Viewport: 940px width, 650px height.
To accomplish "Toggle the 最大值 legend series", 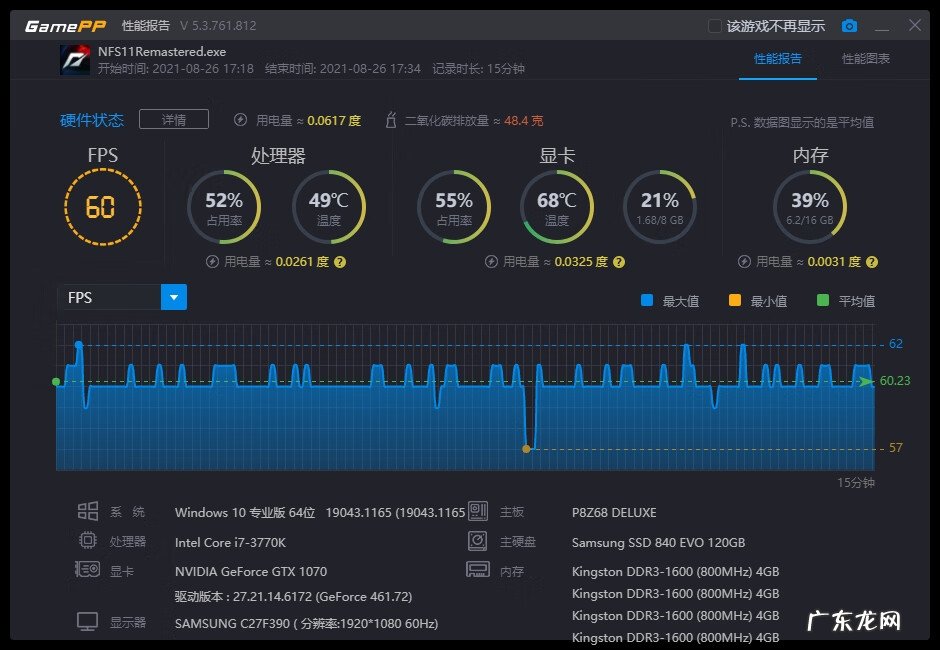I will 647,300.
